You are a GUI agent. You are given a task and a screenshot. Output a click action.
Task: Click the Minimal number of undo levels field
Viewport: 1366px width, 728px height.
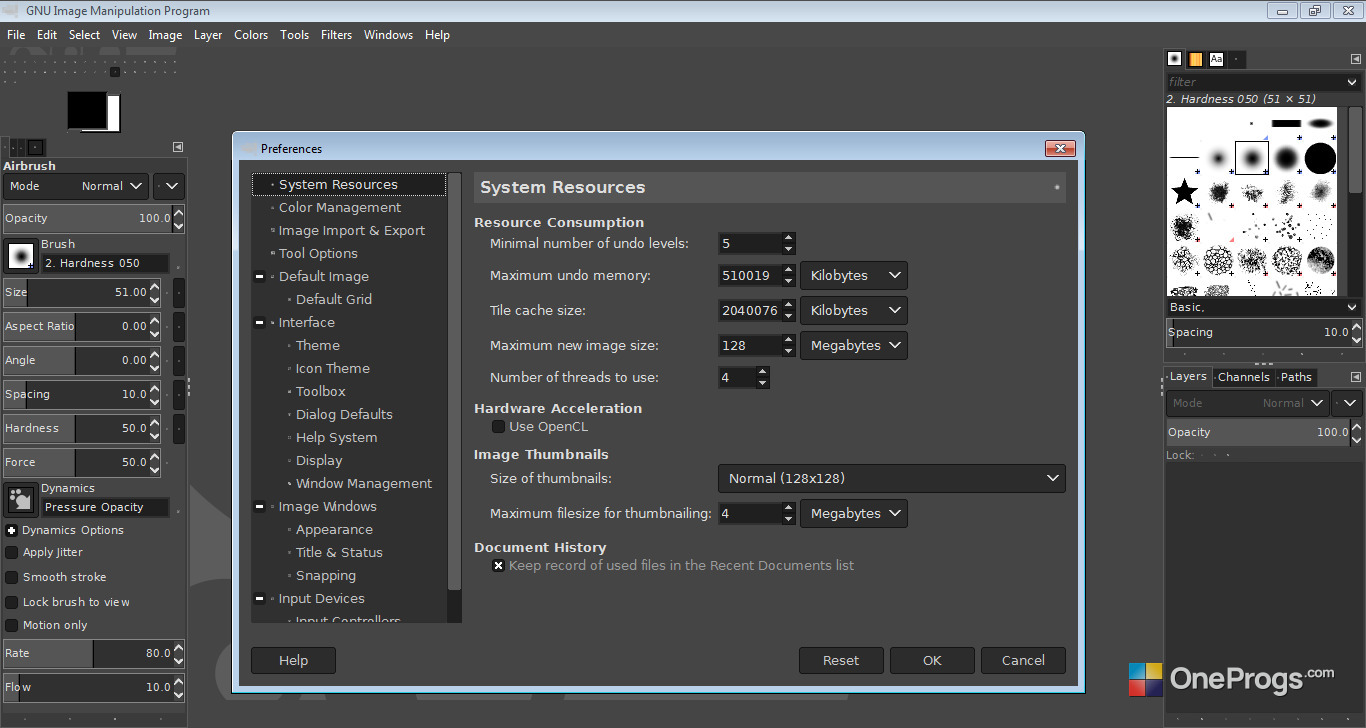click(x=750, y=243)
